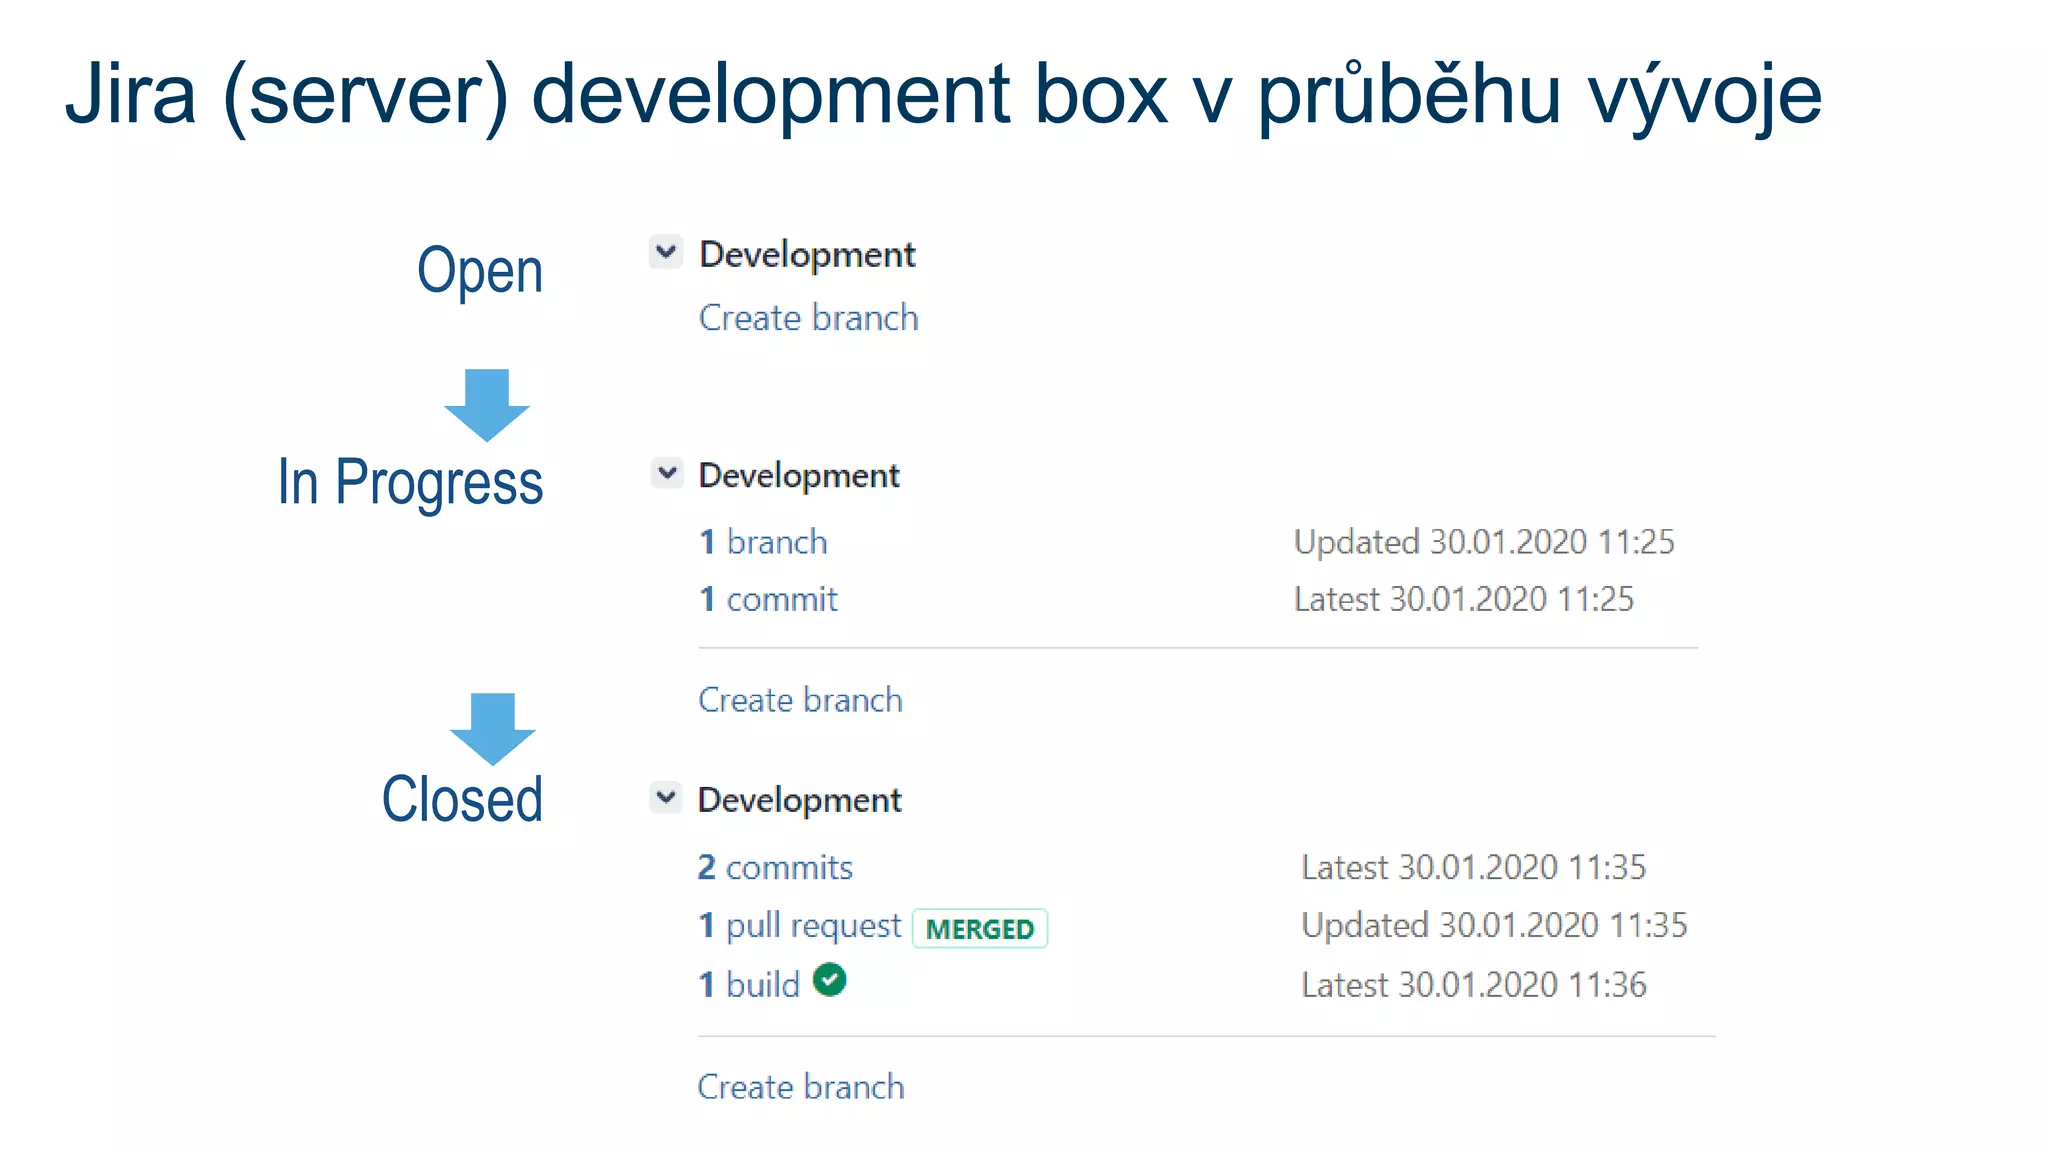Open the 1 commit link
The width and height of the screenshot is (2048, 1152).
tap(768, 599)
